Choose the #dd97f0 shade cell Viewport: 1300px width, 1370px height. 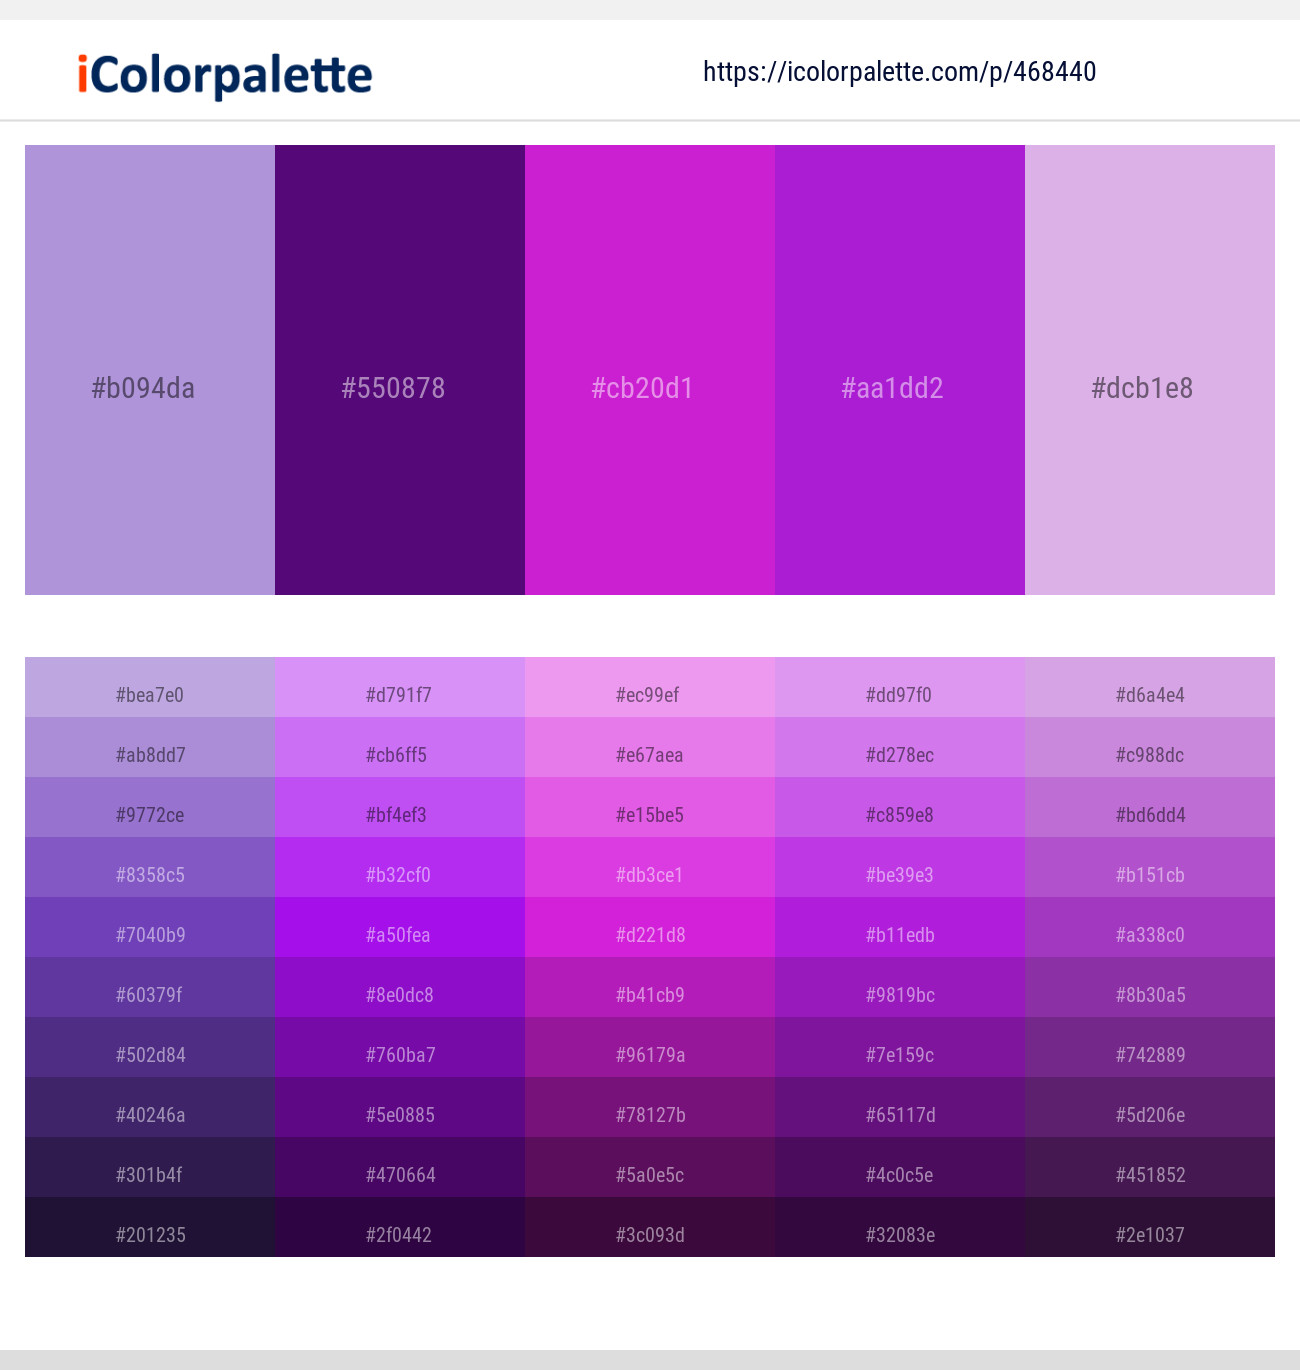click(x=900, y=687)
